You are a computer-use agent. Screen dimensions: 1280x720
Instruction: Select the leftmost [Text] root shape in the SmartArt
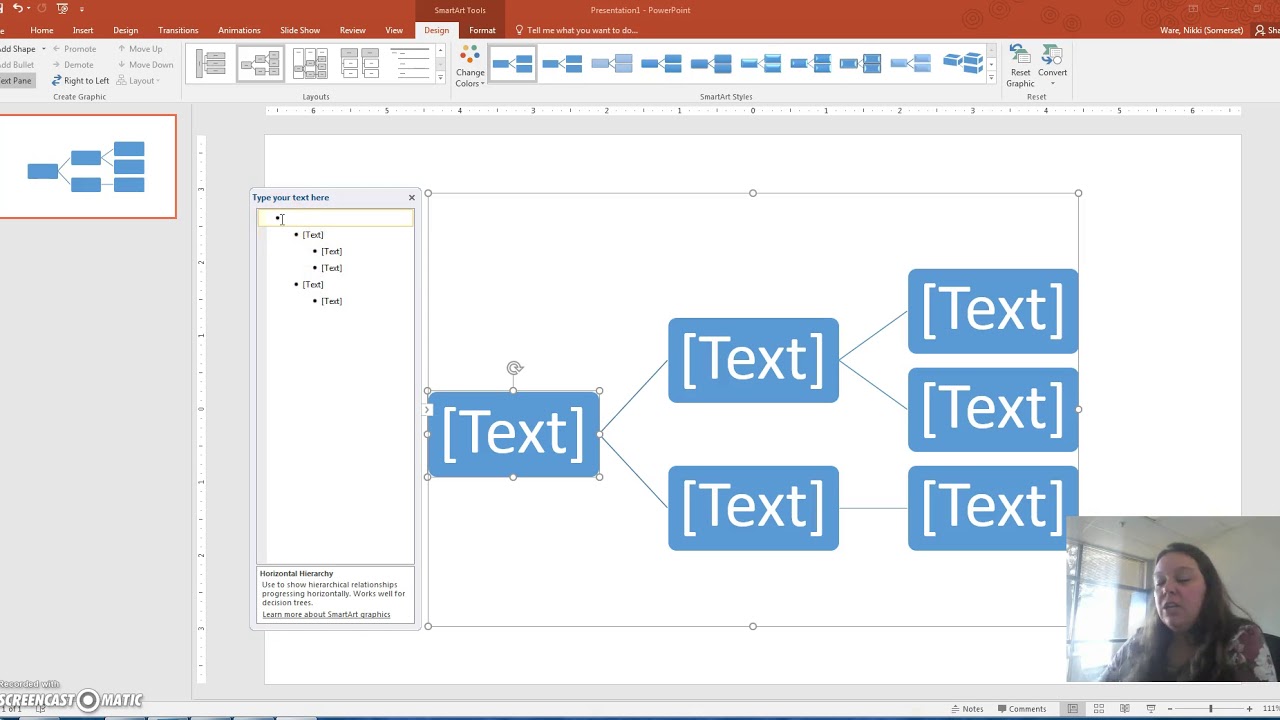click(x=513, y=434)
